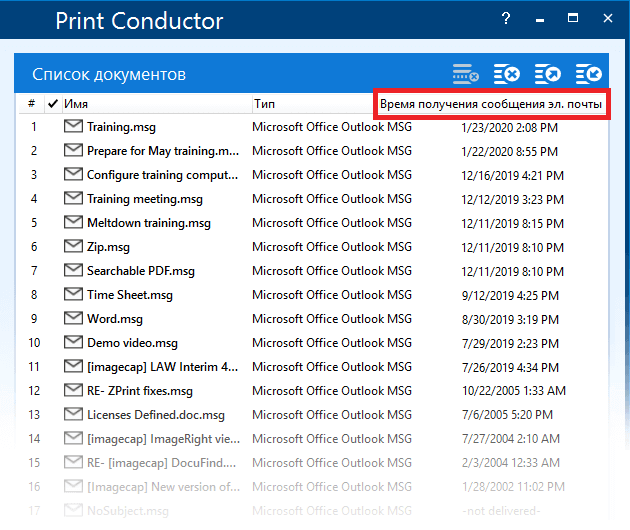This screenshot has width=630, height=530.
Task: Select the Word.msg entry
Action: (115, 319)
